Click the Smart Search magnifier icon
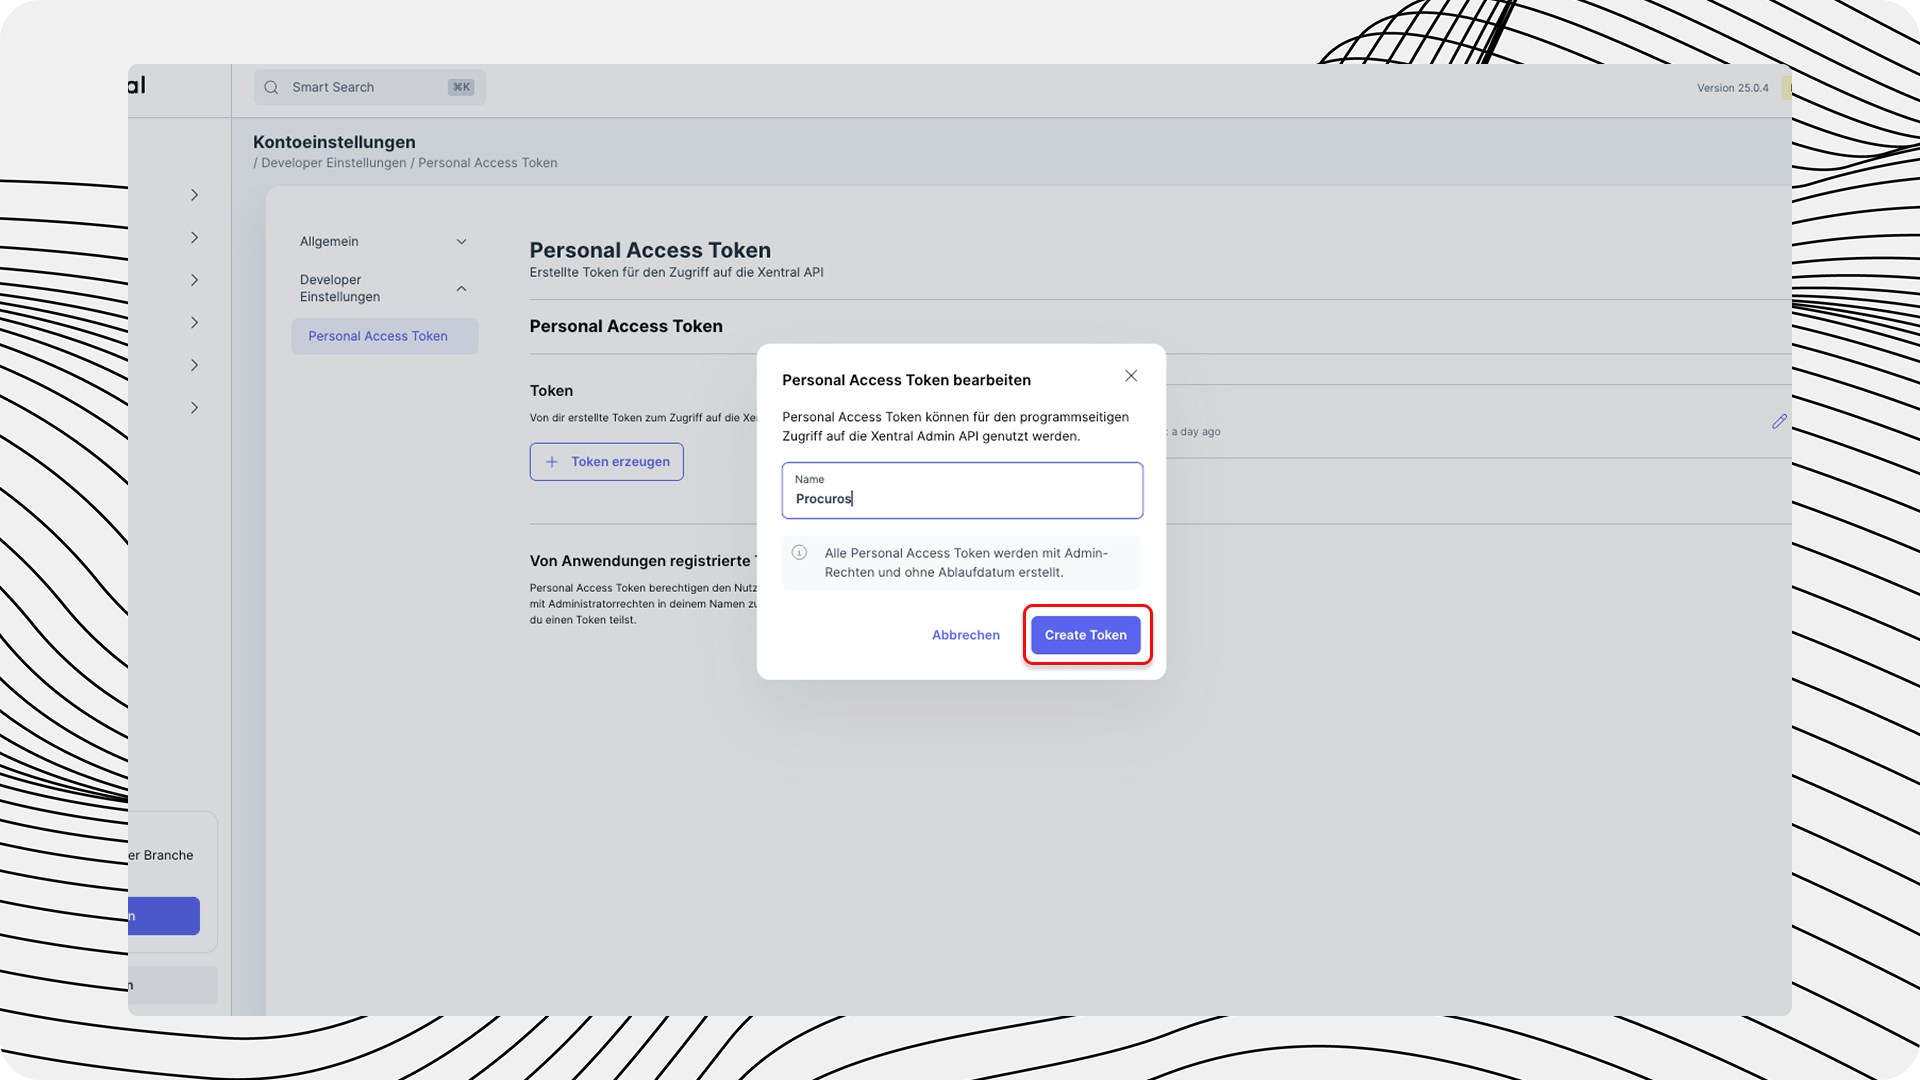Screen dimensions: 1920x1080 pyautogui.click(x=271, y=87)
